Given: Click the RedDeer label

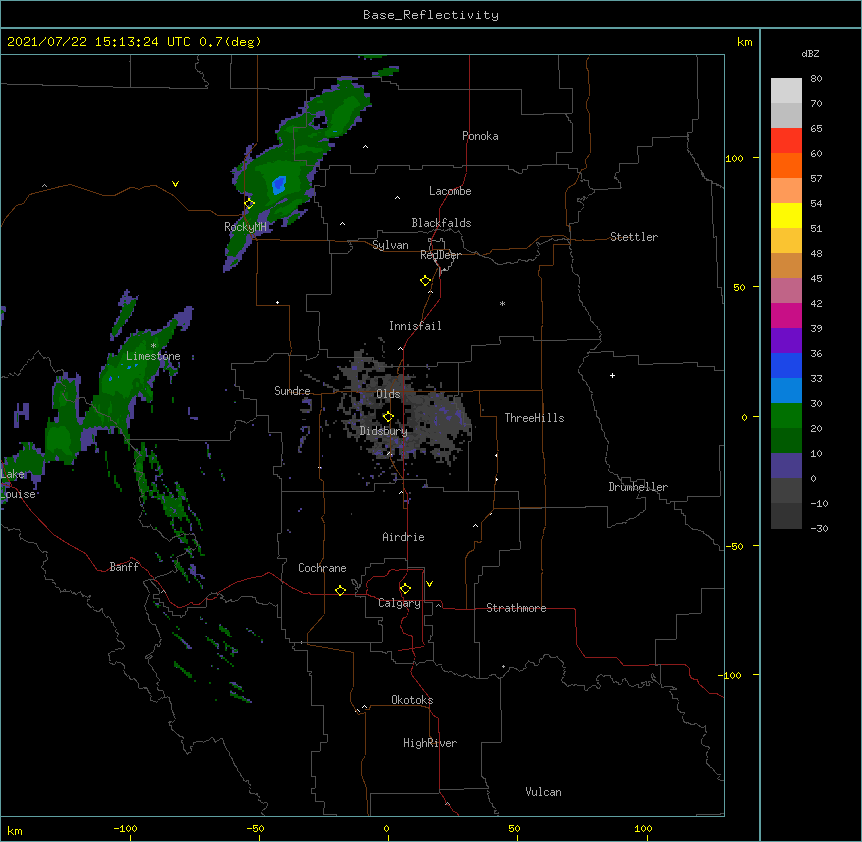Looking at the screenshot, I should point(440,255).
